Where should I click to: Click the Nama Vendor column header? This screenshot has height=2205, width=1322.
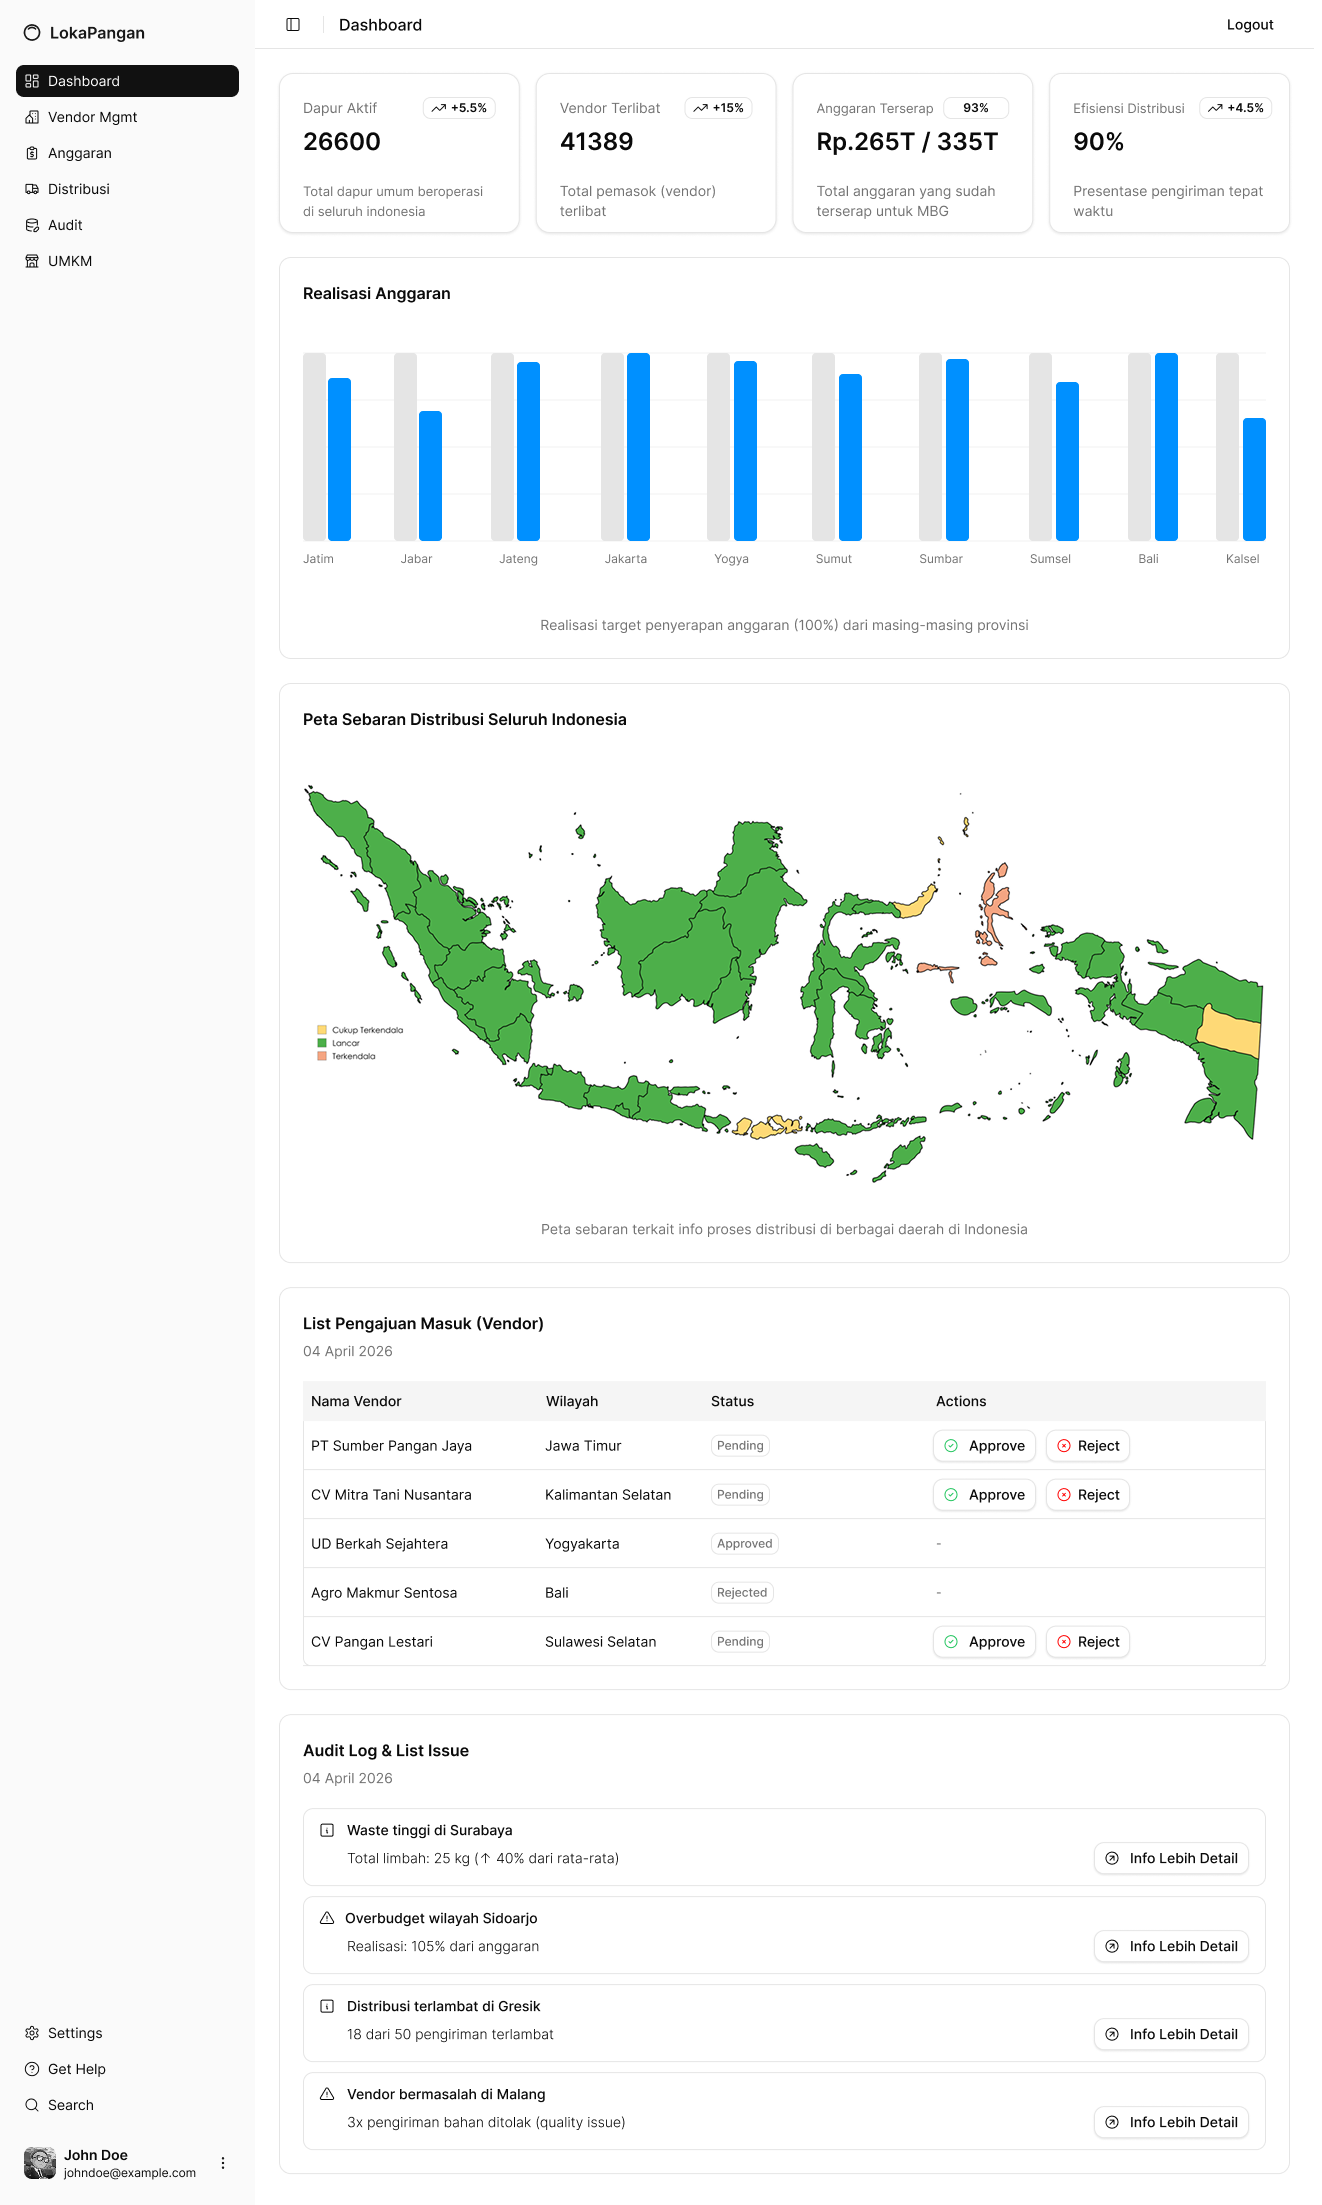[356, 1401]
